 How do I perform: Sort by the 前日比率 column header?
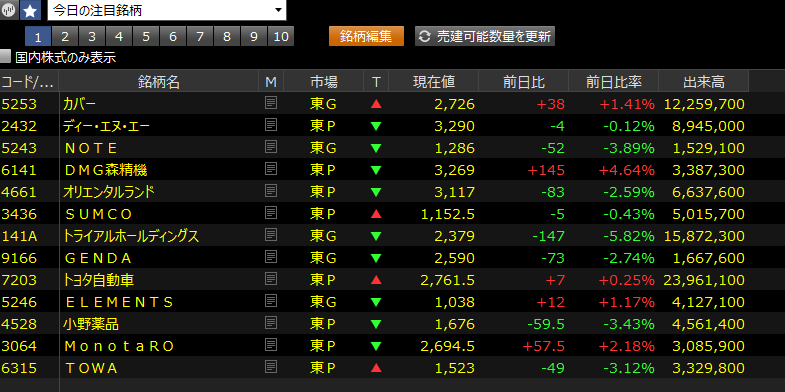(x=613, y=81)
